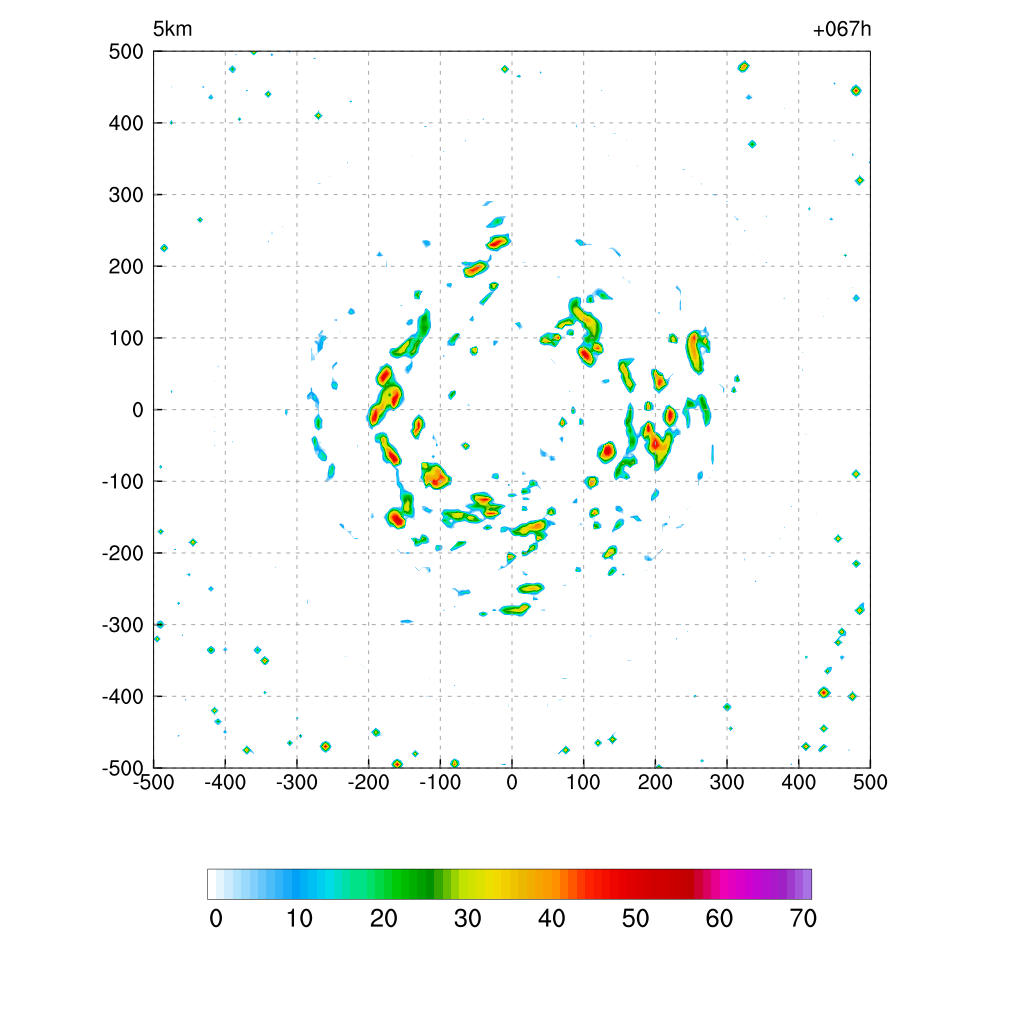This screenshot has width=1024, height=1024.
Task: Pick the x-axis tick label 500
Action: click(x=870, y=782)
